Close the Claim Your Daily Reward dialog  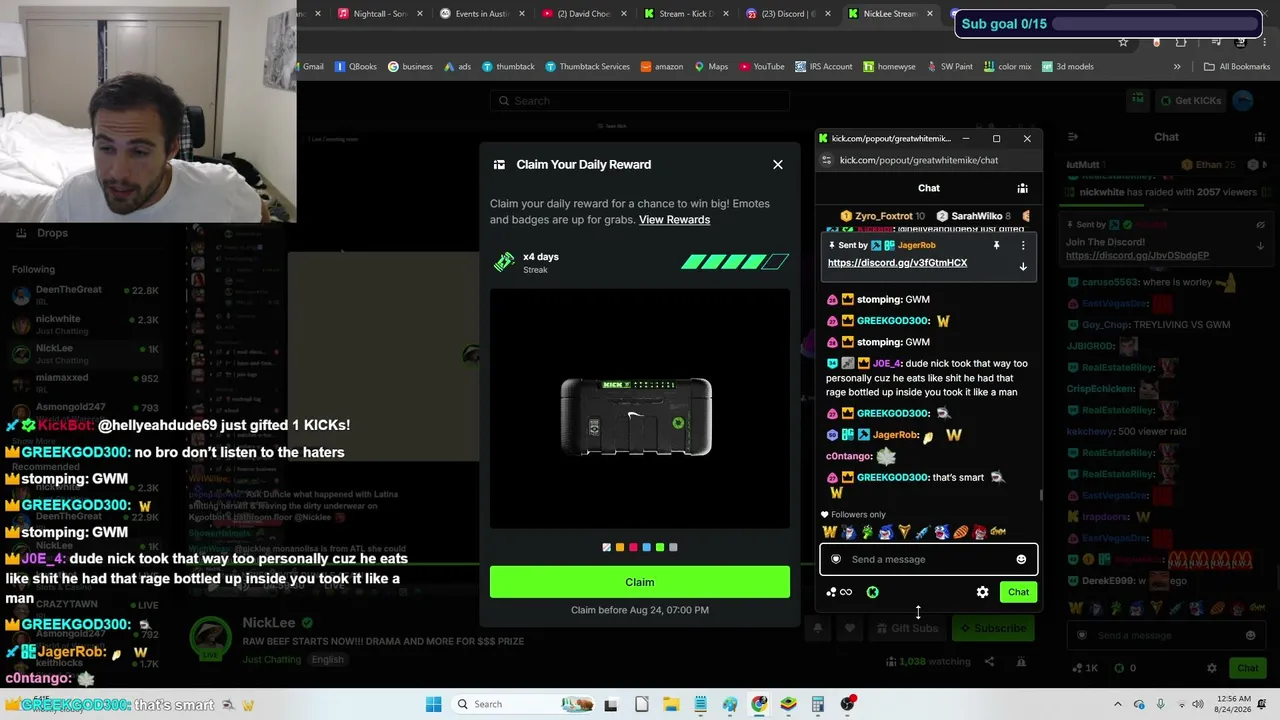[x=778, y=165]
